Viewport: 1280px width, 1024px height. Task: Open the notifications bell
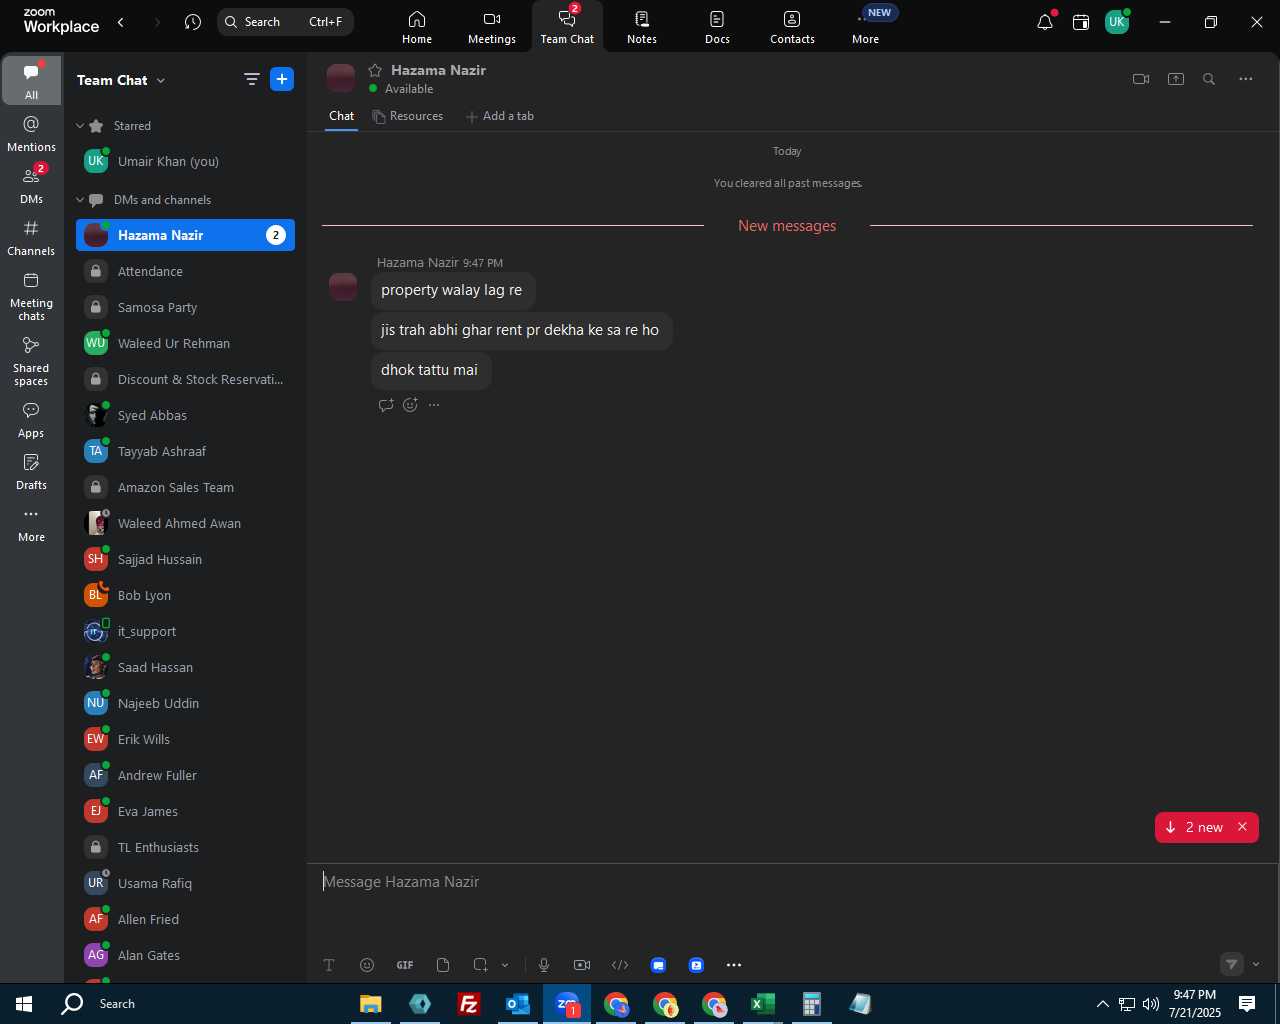click(1045, 21)
